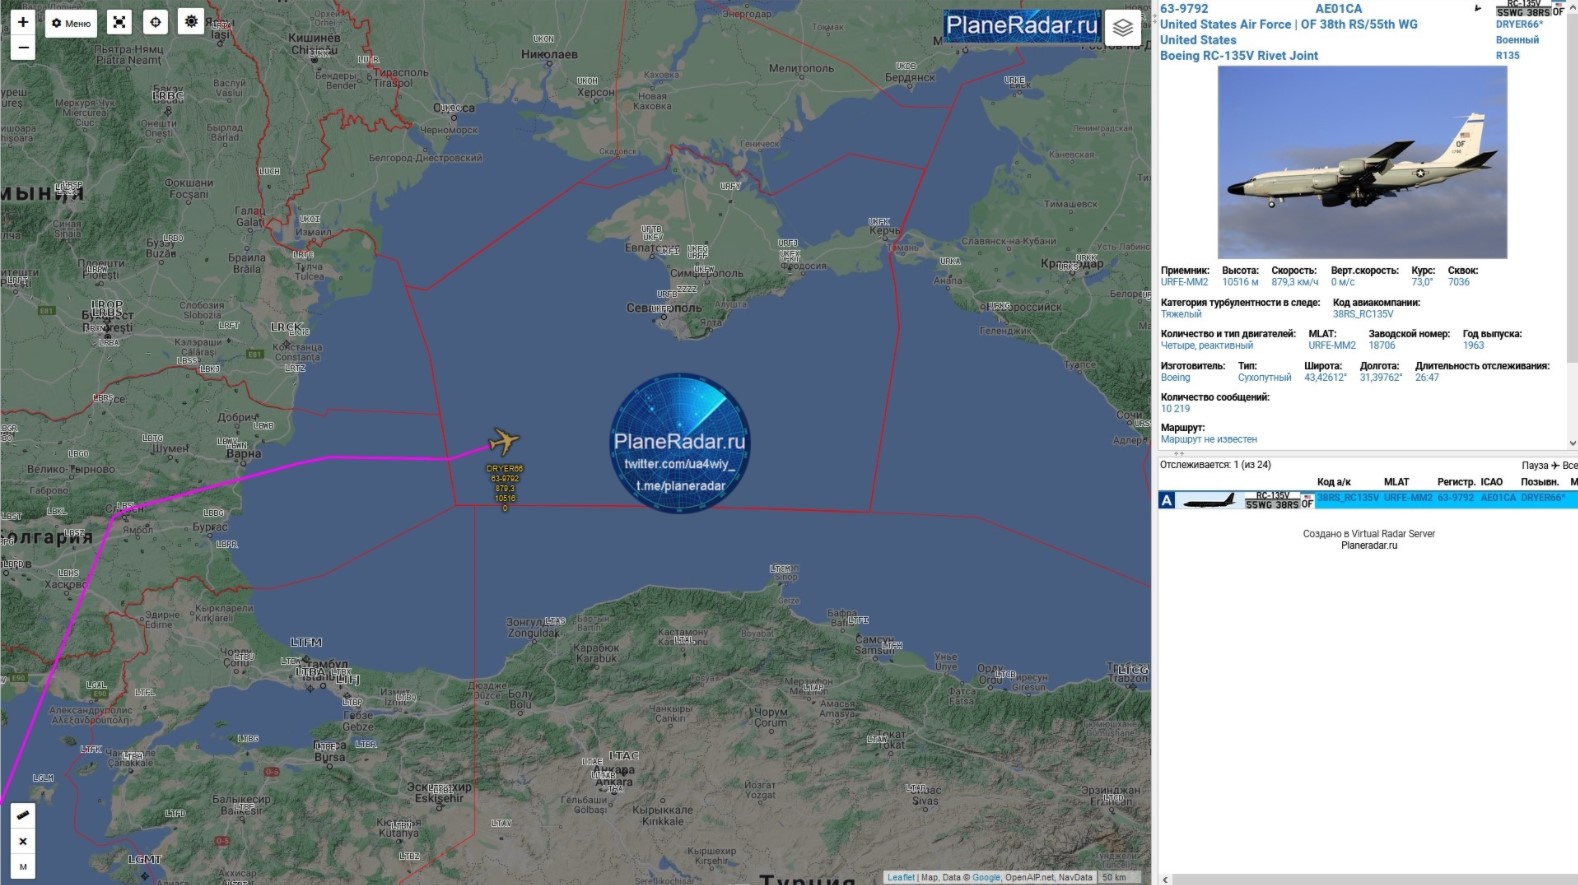
Task: Open Planeradar.ru link under list
Action: click(1369, 546)
